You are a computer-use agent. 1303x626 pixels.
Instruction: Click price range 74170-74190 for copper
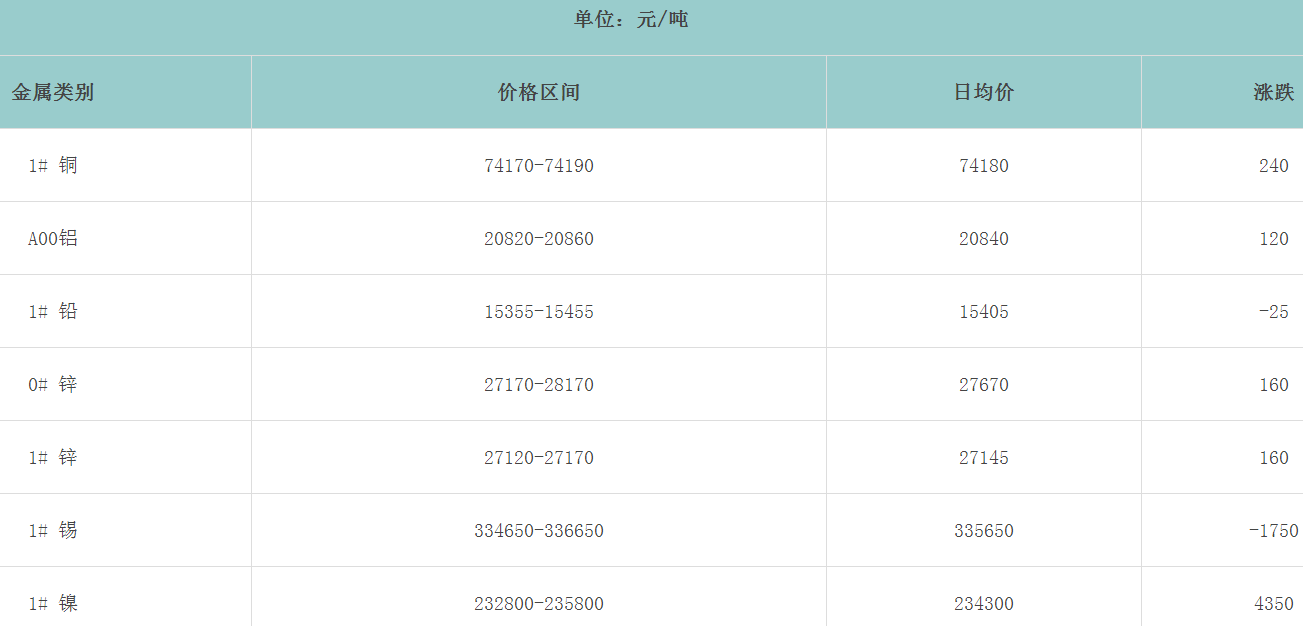538,166
